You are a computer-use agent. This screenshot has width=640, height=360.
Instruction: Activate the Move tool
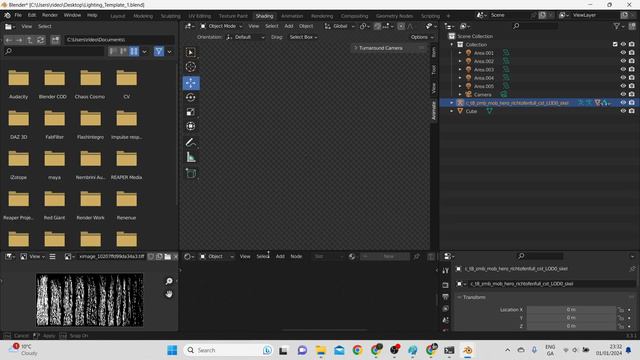click(x=191, y=83)
